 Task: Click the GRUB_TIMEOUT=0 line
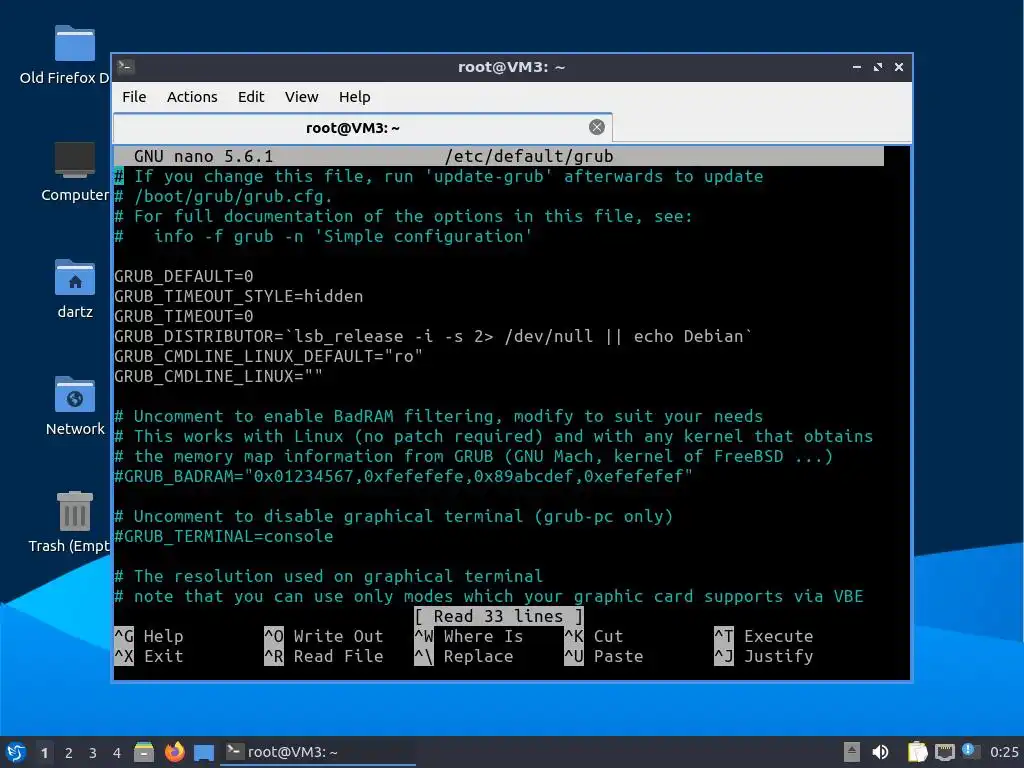pos(184,317)
